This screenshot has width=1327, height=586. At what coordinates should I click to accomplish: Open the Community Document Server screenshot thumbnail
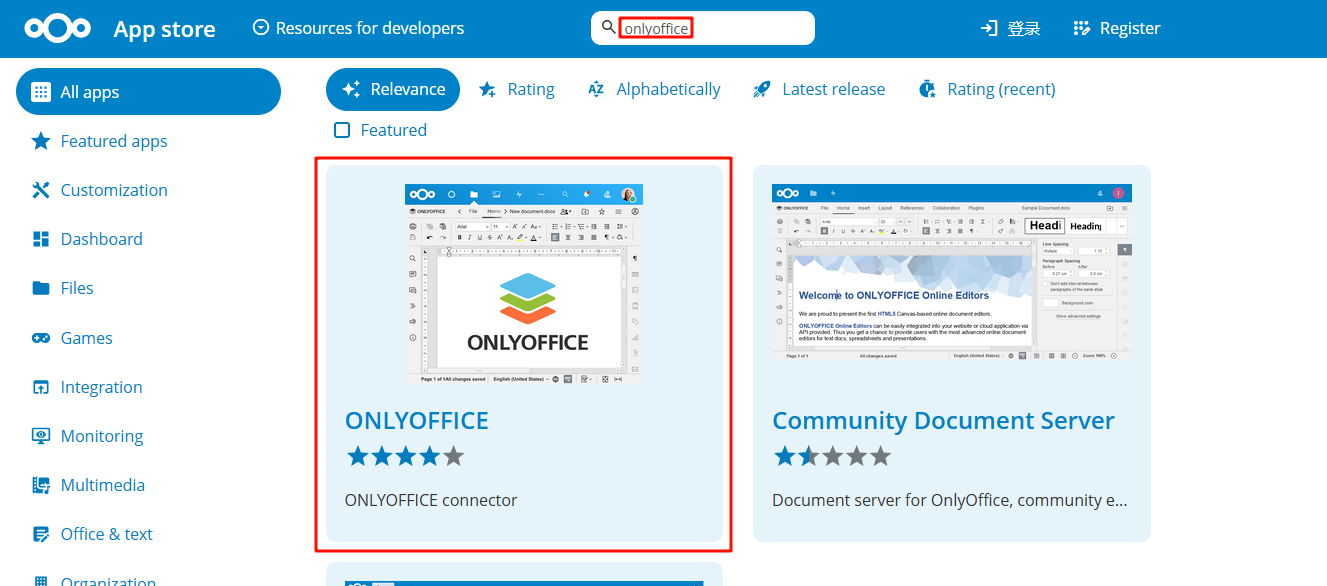coord(952,272)
